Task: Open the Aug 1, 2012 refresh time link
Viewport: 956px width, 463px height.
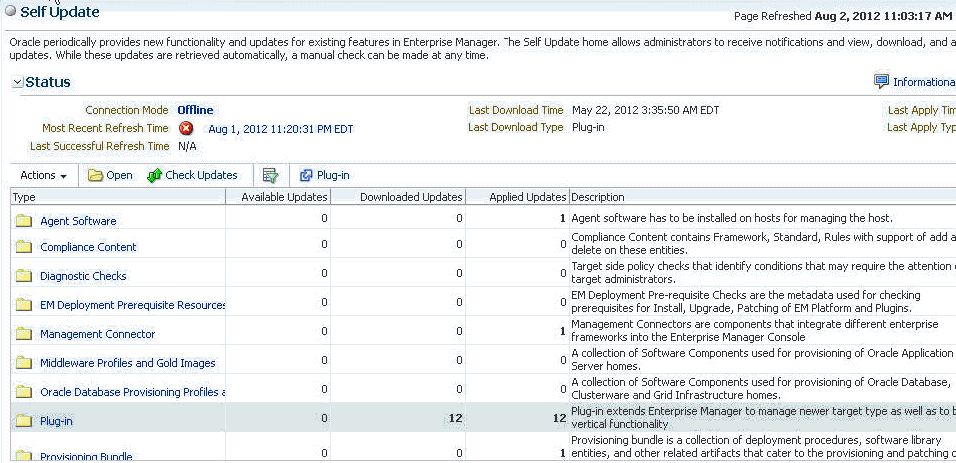Action: coord(280,129)
